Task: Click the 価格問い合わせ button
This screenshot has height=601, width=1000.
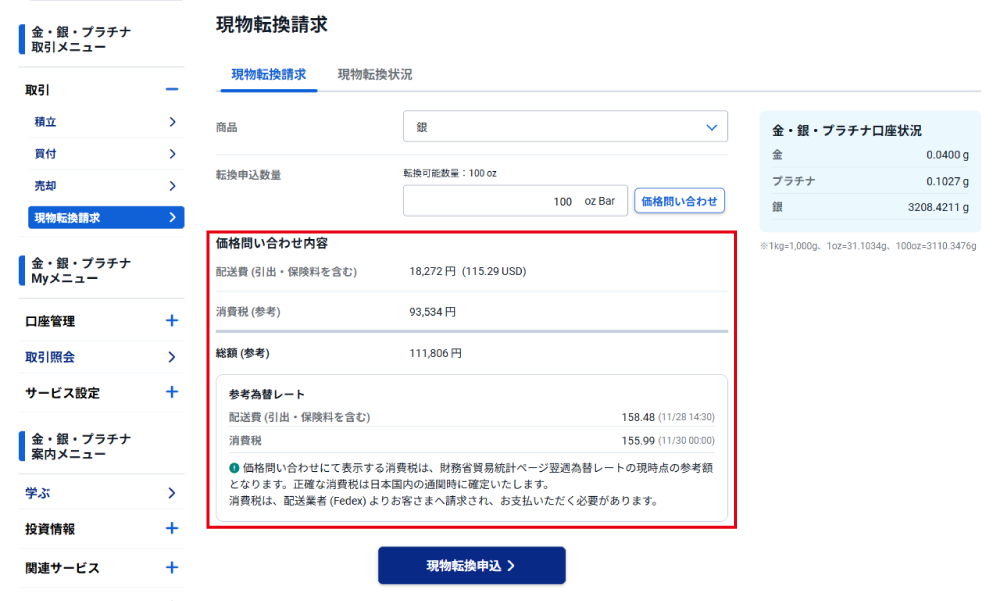Action: tap(679, 201)
